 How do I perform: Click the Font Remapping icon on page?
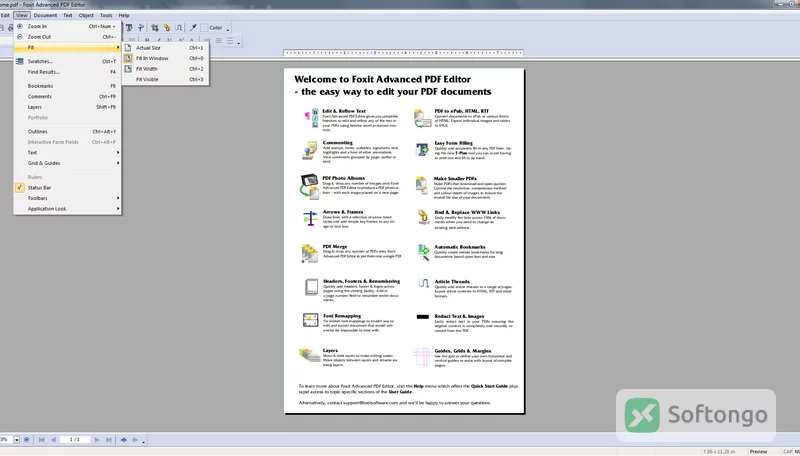(x=310, y=320)
